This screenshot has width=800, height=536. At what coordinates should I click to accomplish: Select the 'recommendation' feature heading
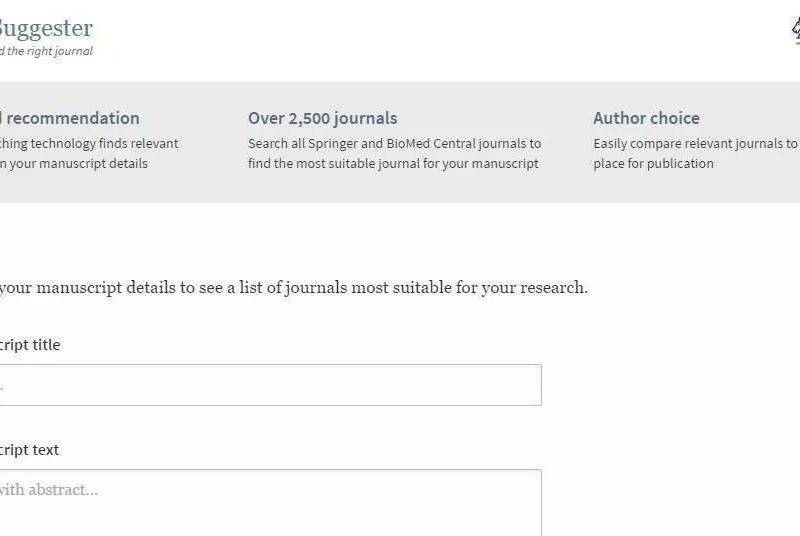click(70, 118)
